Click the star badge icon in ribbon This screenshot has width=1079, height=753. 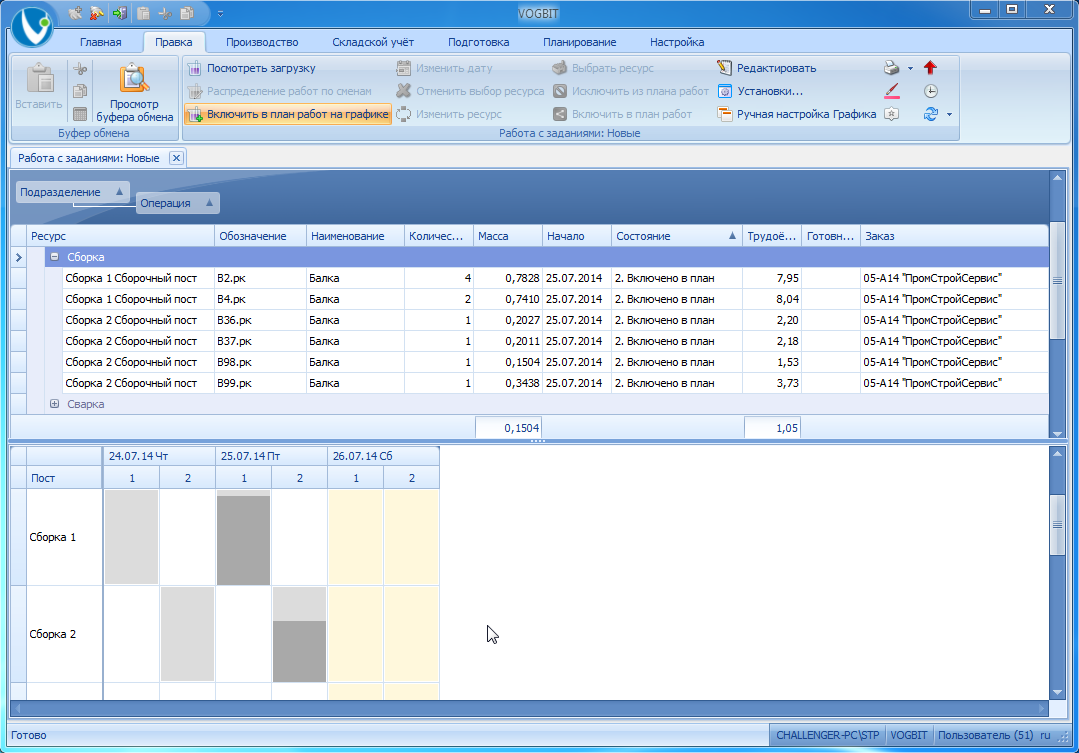892,114
